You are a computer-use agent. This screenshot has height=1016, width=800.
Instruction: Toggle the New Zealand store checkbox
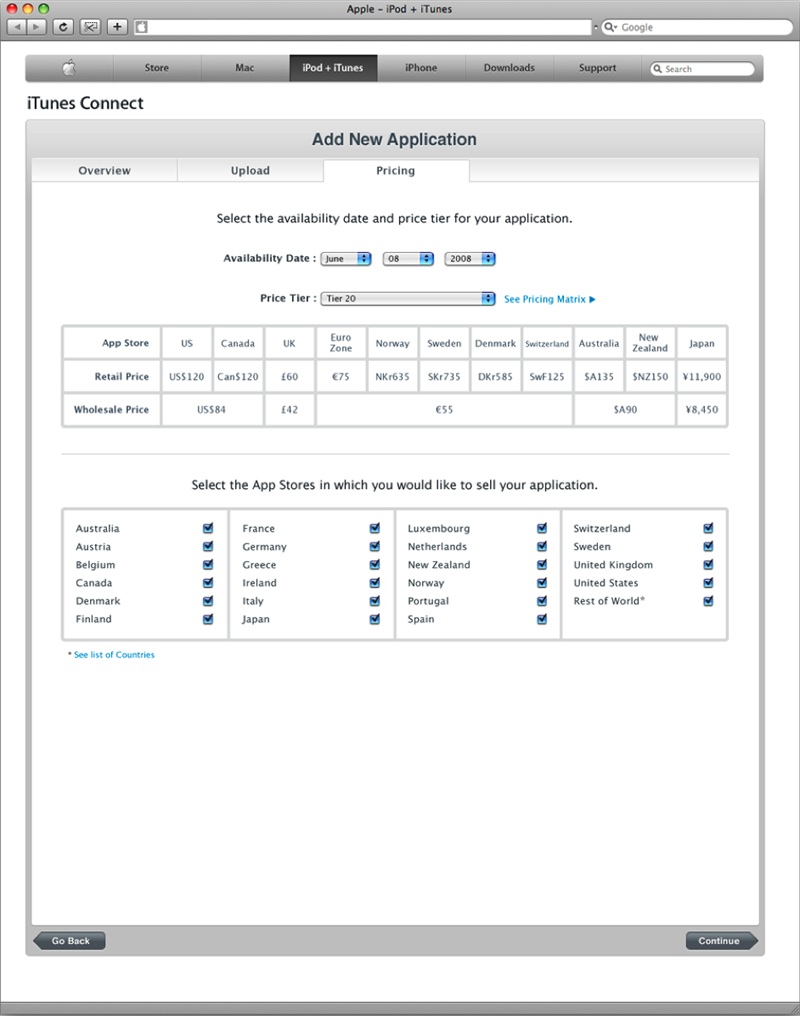tap(542, 564)
